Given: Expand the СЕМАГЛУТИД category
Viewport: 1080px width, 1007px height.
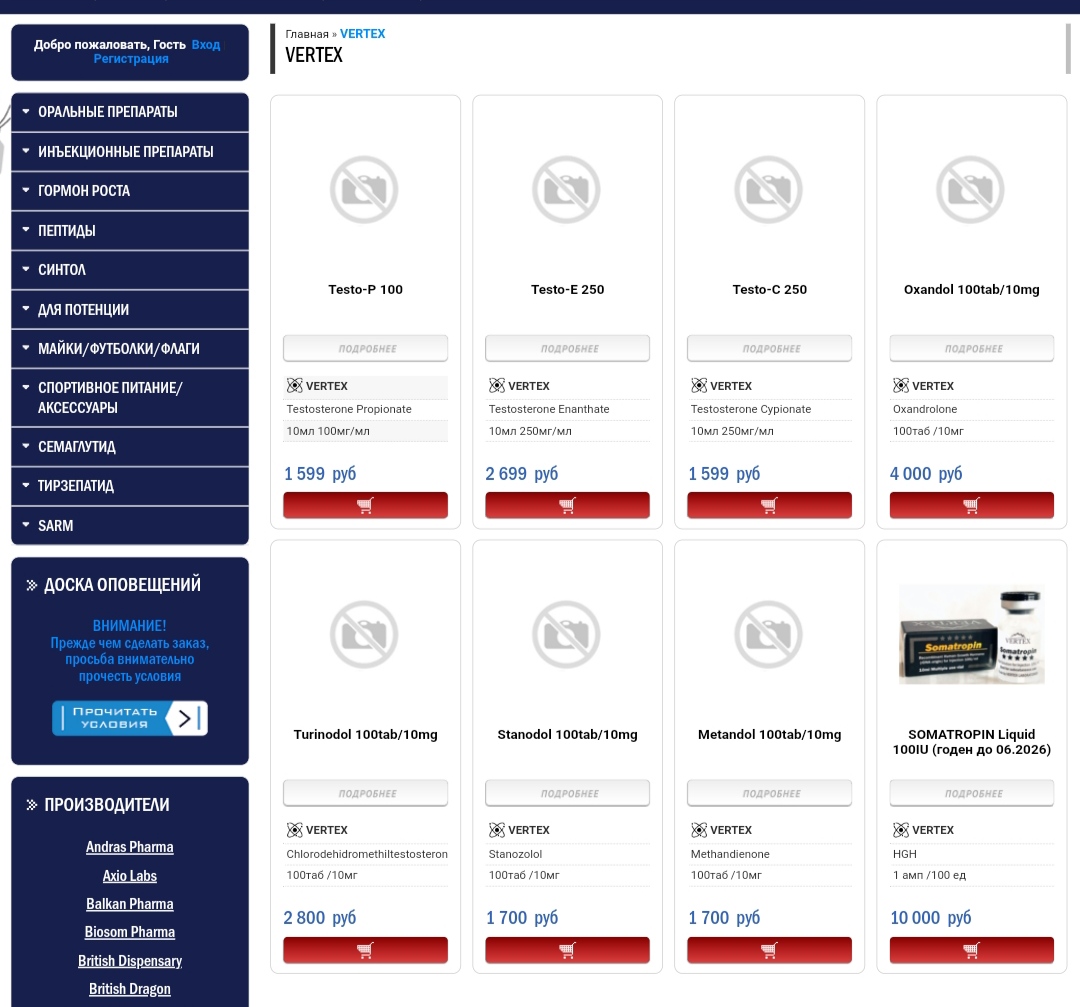Looking at the screenshot, I should click(129, 447).
